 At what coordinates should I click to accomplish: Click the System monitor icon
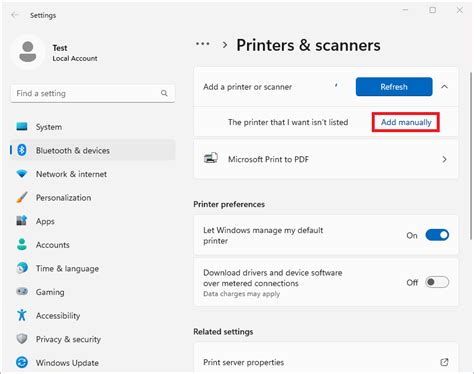[22, 127]
